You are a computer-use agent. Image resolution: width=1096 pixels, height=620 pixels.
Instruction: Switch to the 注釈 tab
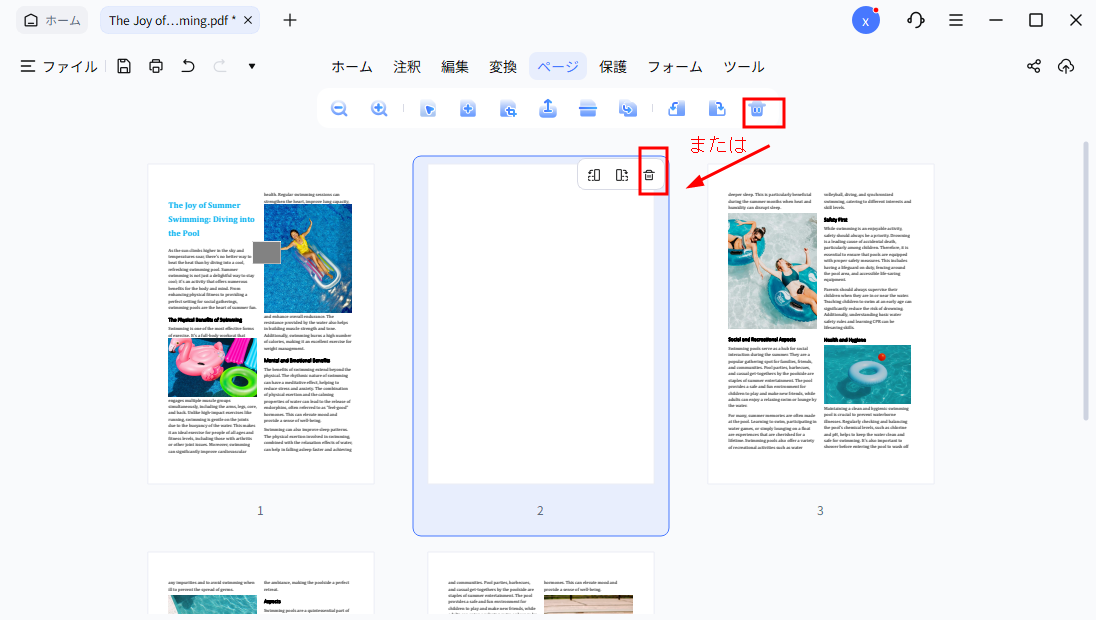coord(407,67)
